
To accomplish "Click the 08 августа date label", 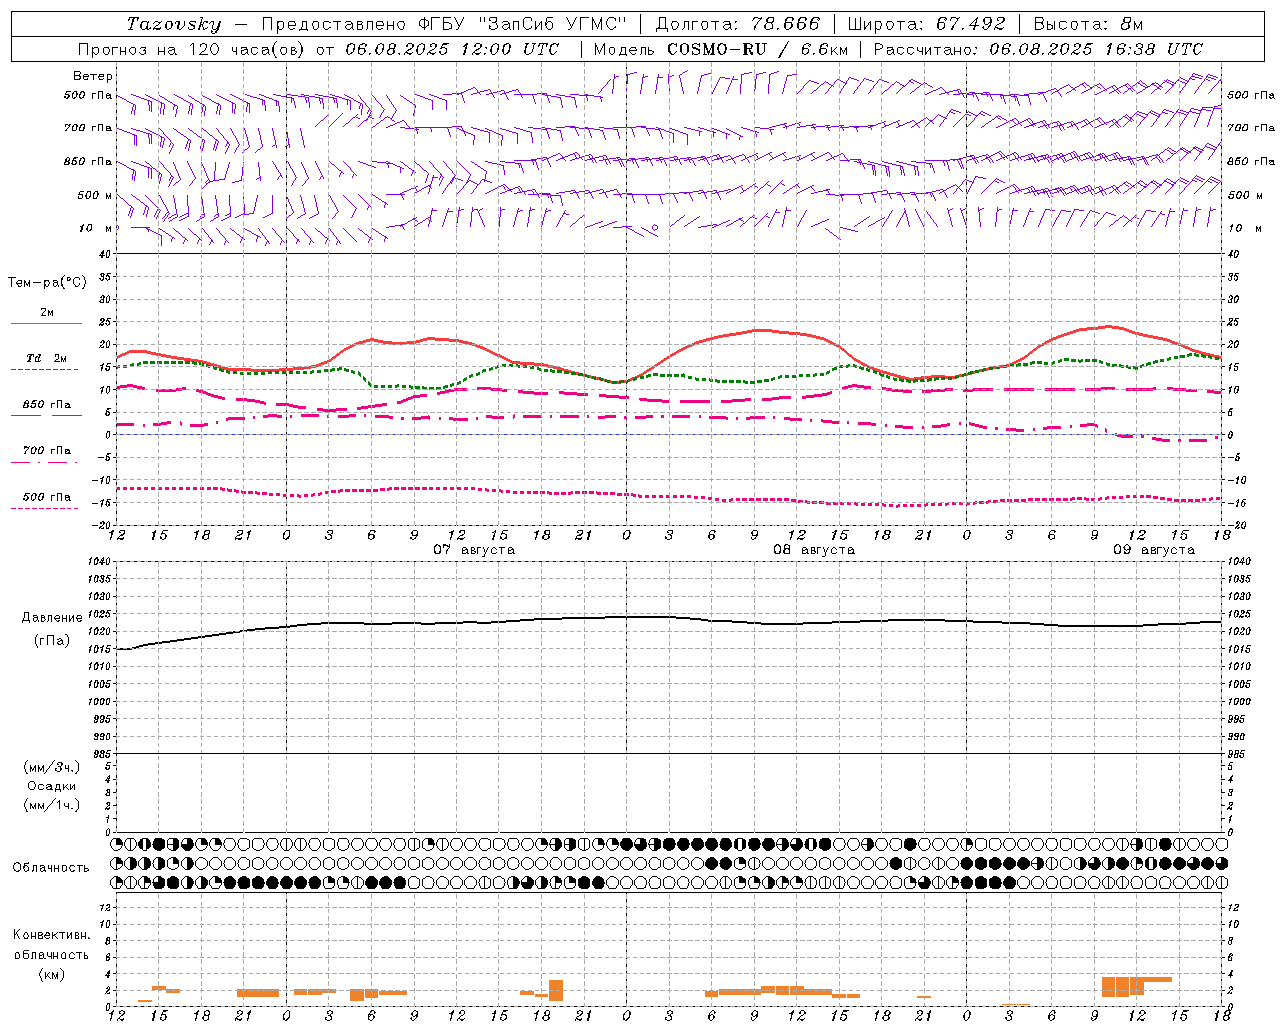I will coord(814,550).
